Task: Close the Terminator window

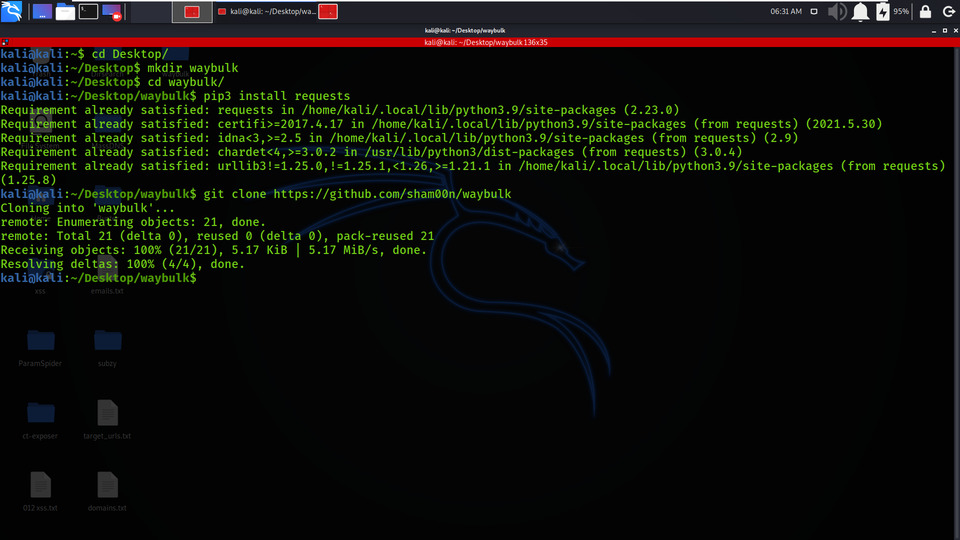Action: point(955,31)
